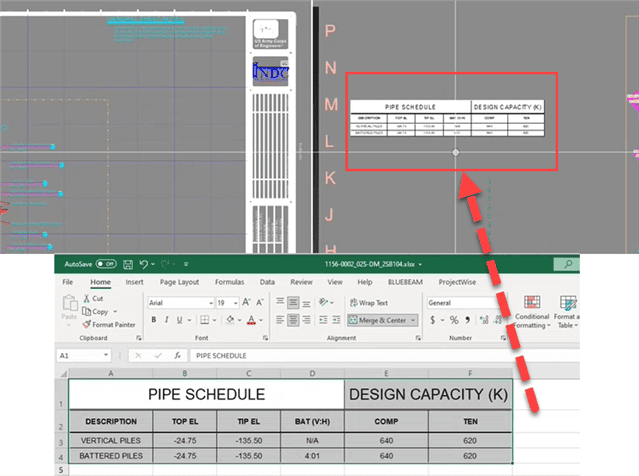Click the Insert Function fx icon
Screen dimensions: 639x476
click(x=176, y=355)
